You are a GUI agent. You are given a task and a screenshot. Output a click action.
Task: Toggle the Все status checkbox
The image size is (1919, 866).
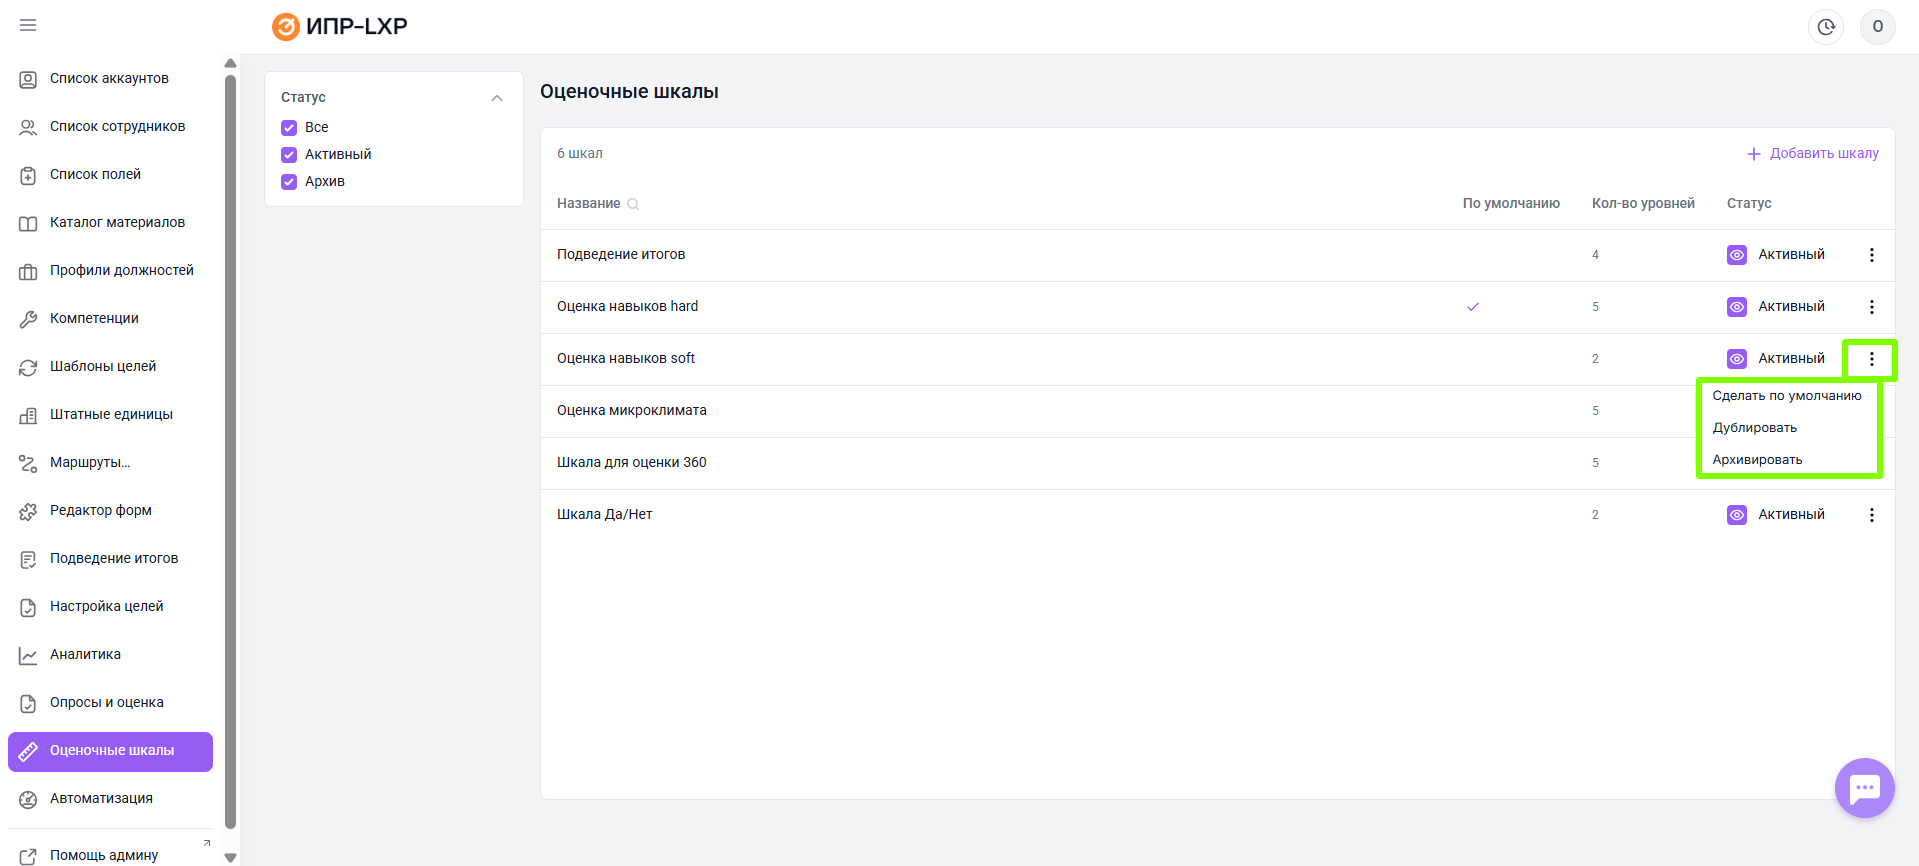click(289, 128)
